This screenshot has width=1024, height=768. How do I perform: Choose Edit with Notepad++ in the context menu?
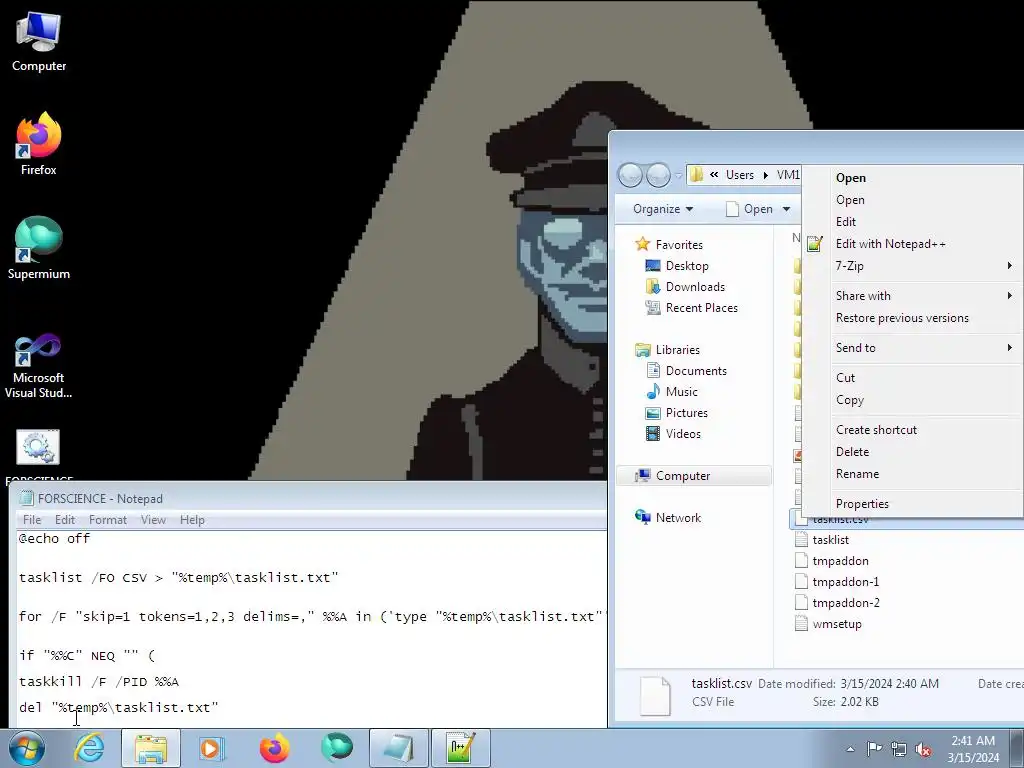pyautogui.click(x=912, y=244)
